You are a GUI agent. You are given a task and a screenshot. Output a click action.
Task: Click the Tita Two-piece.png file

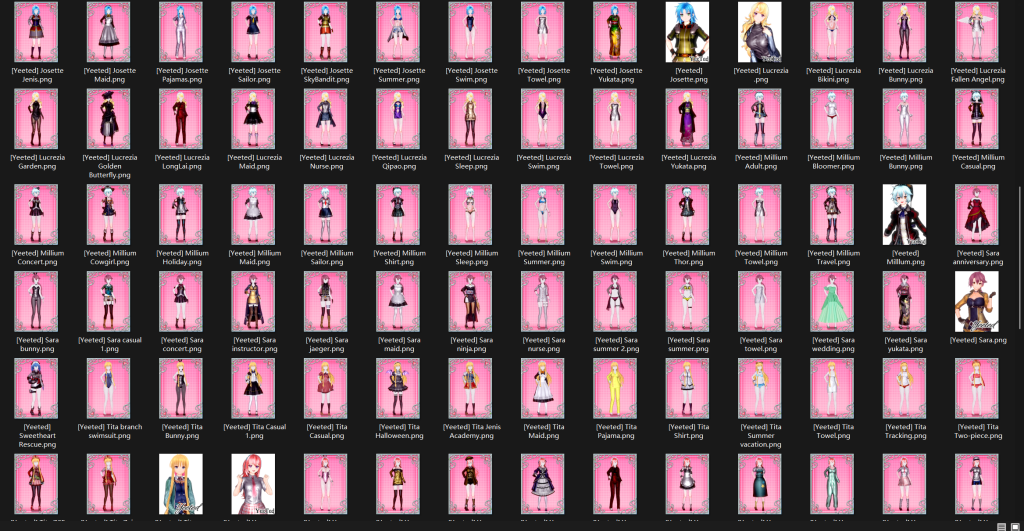click(977, 389)
